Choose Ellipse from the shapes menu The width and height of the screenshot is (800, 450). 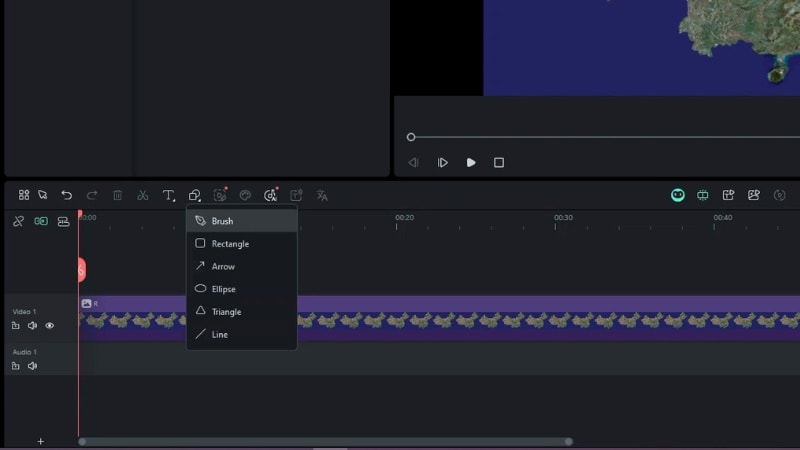point(242,289)
